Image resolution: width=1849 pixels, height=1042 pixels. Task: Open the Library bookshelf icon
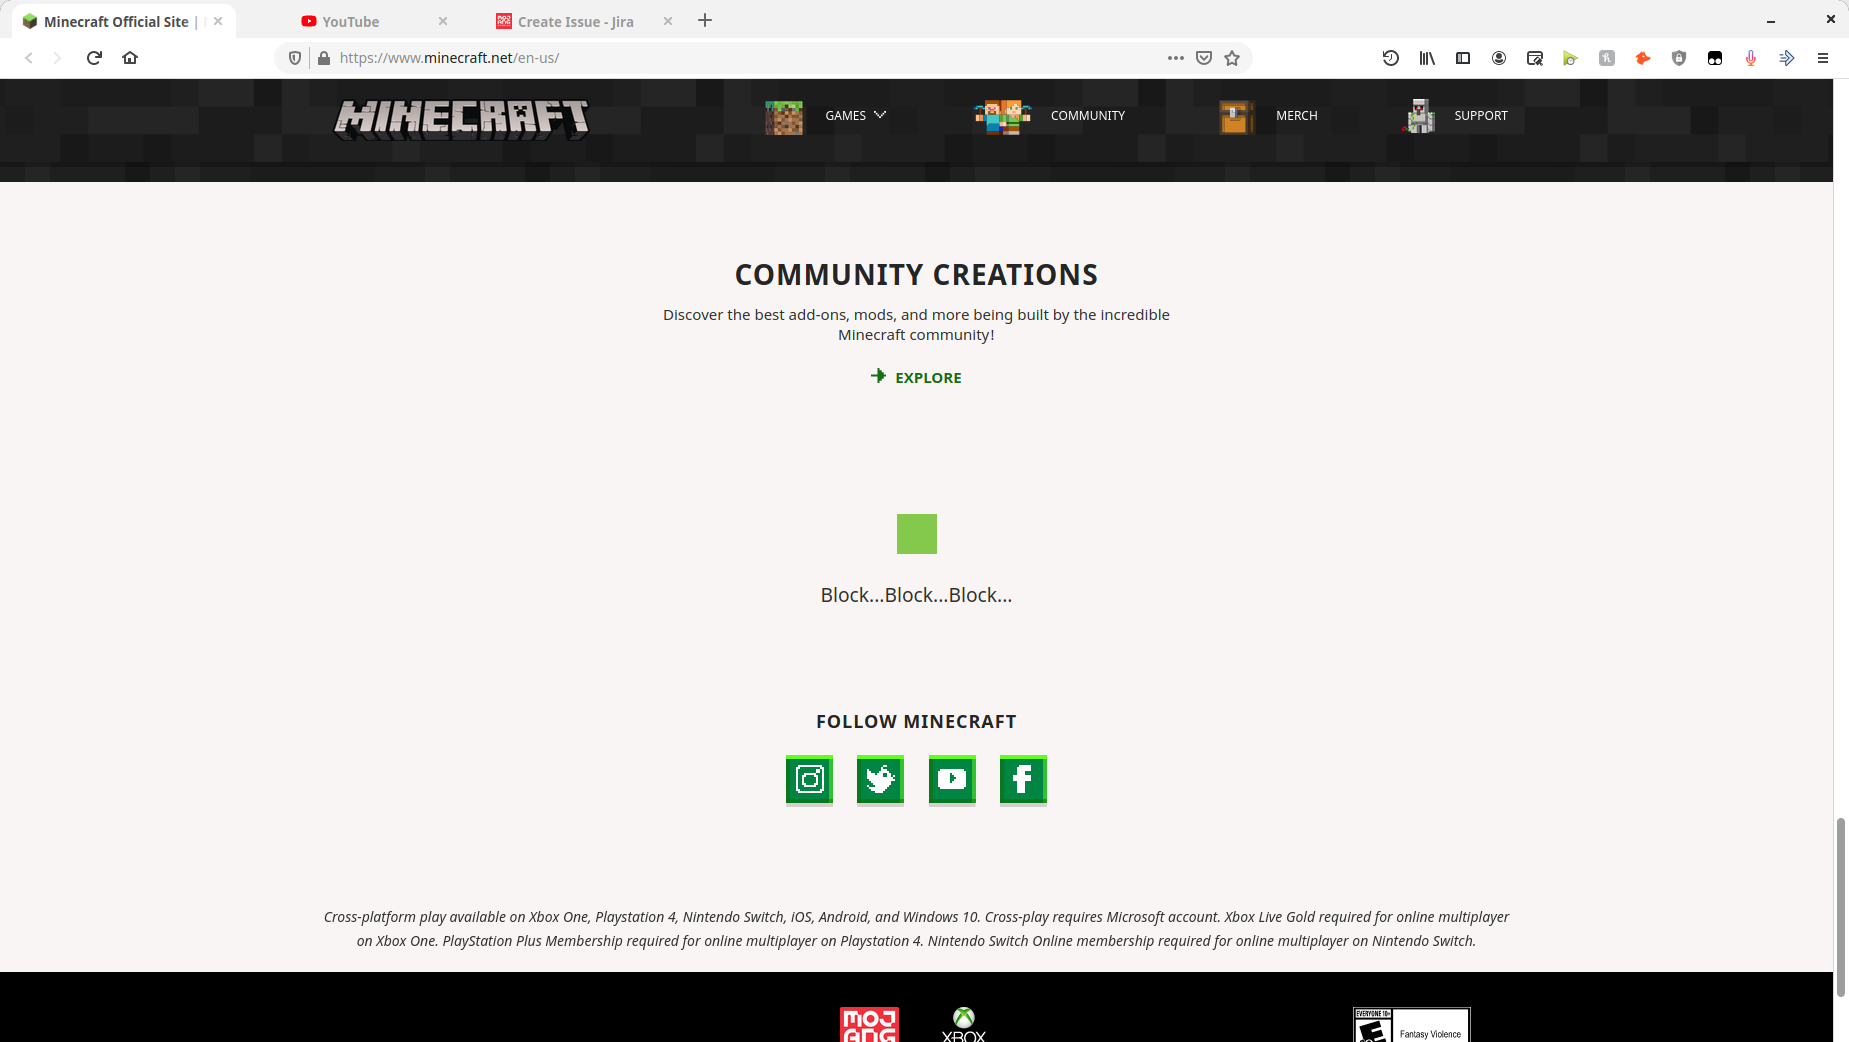1427,58
